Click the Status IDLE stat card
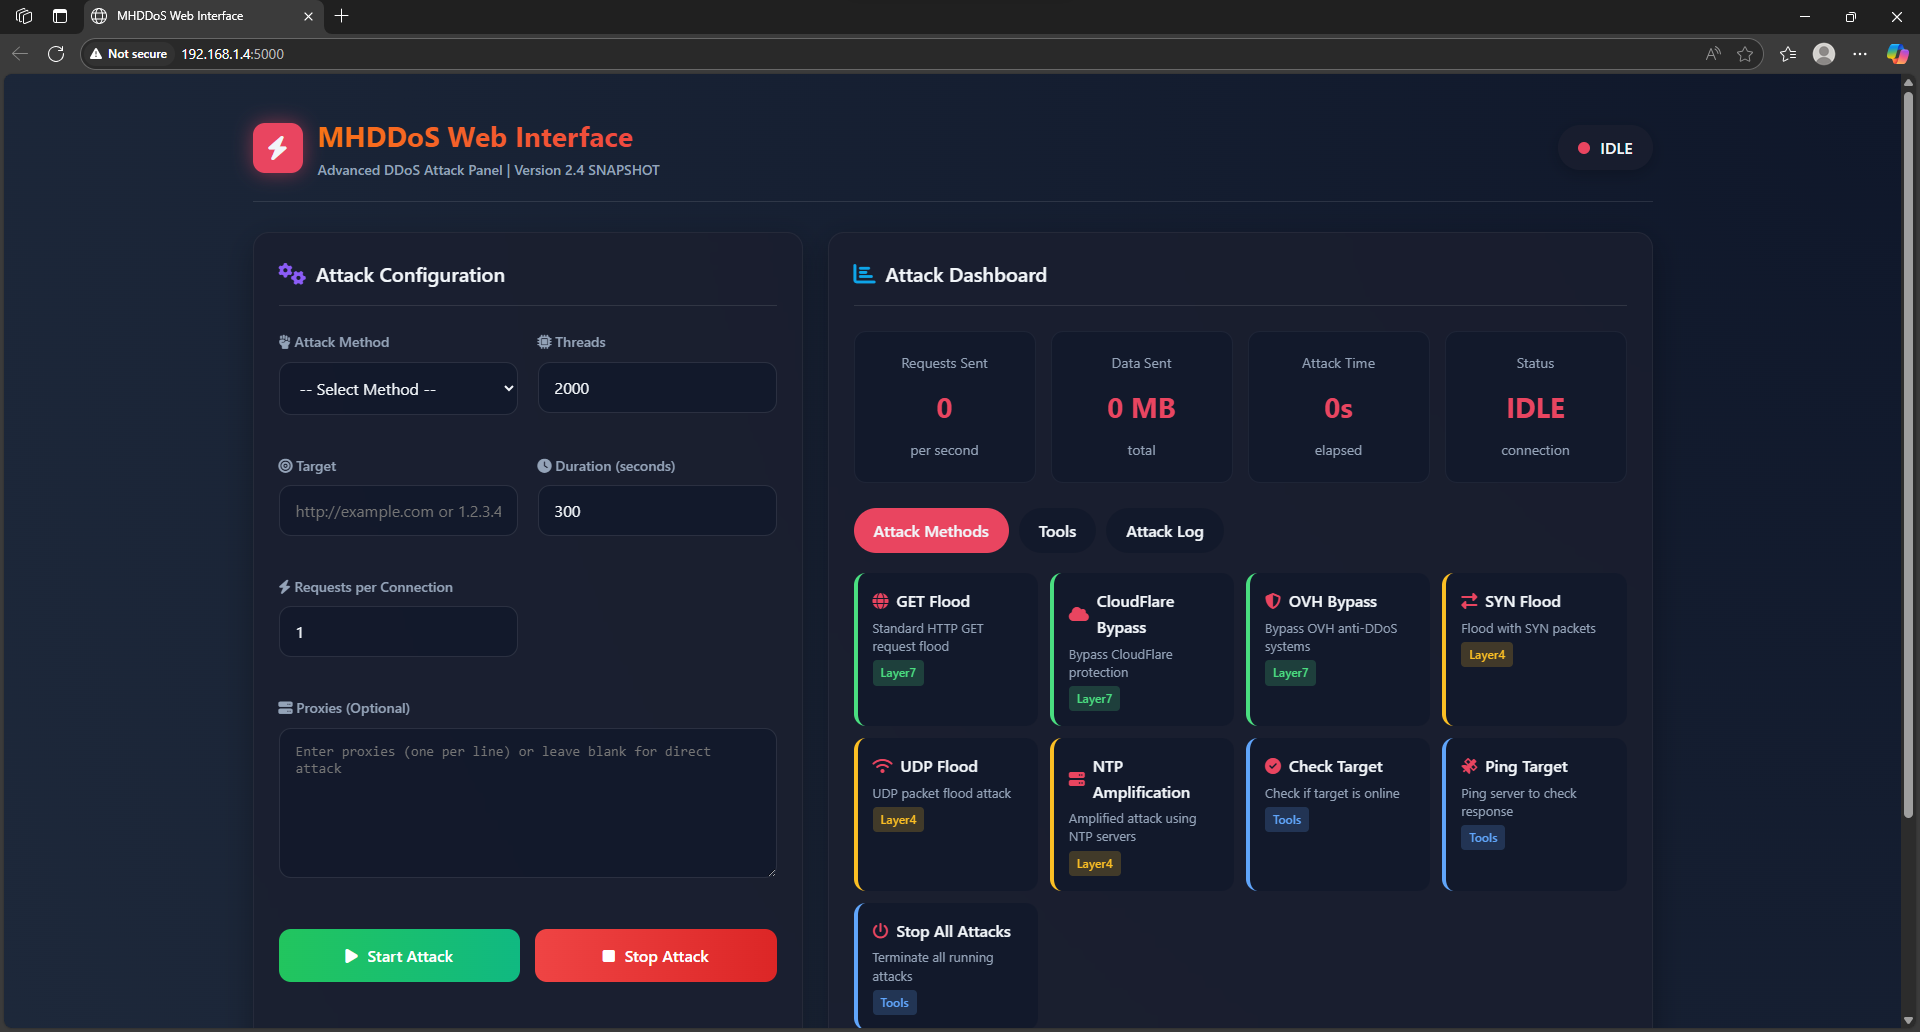 point(1535,407)
